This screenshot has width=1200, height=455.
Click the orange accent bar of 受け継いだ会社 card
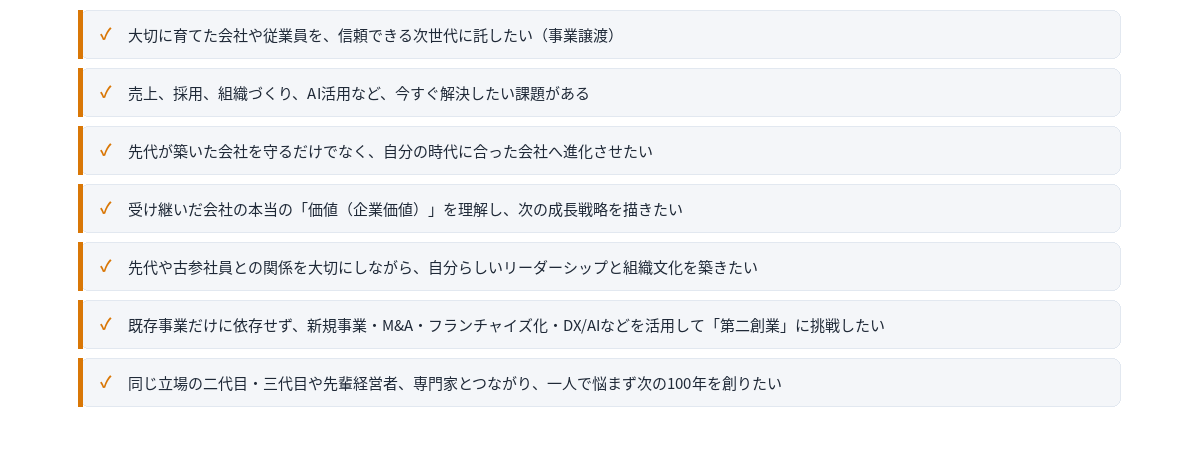pyautogui.click(x=80, y=209)
